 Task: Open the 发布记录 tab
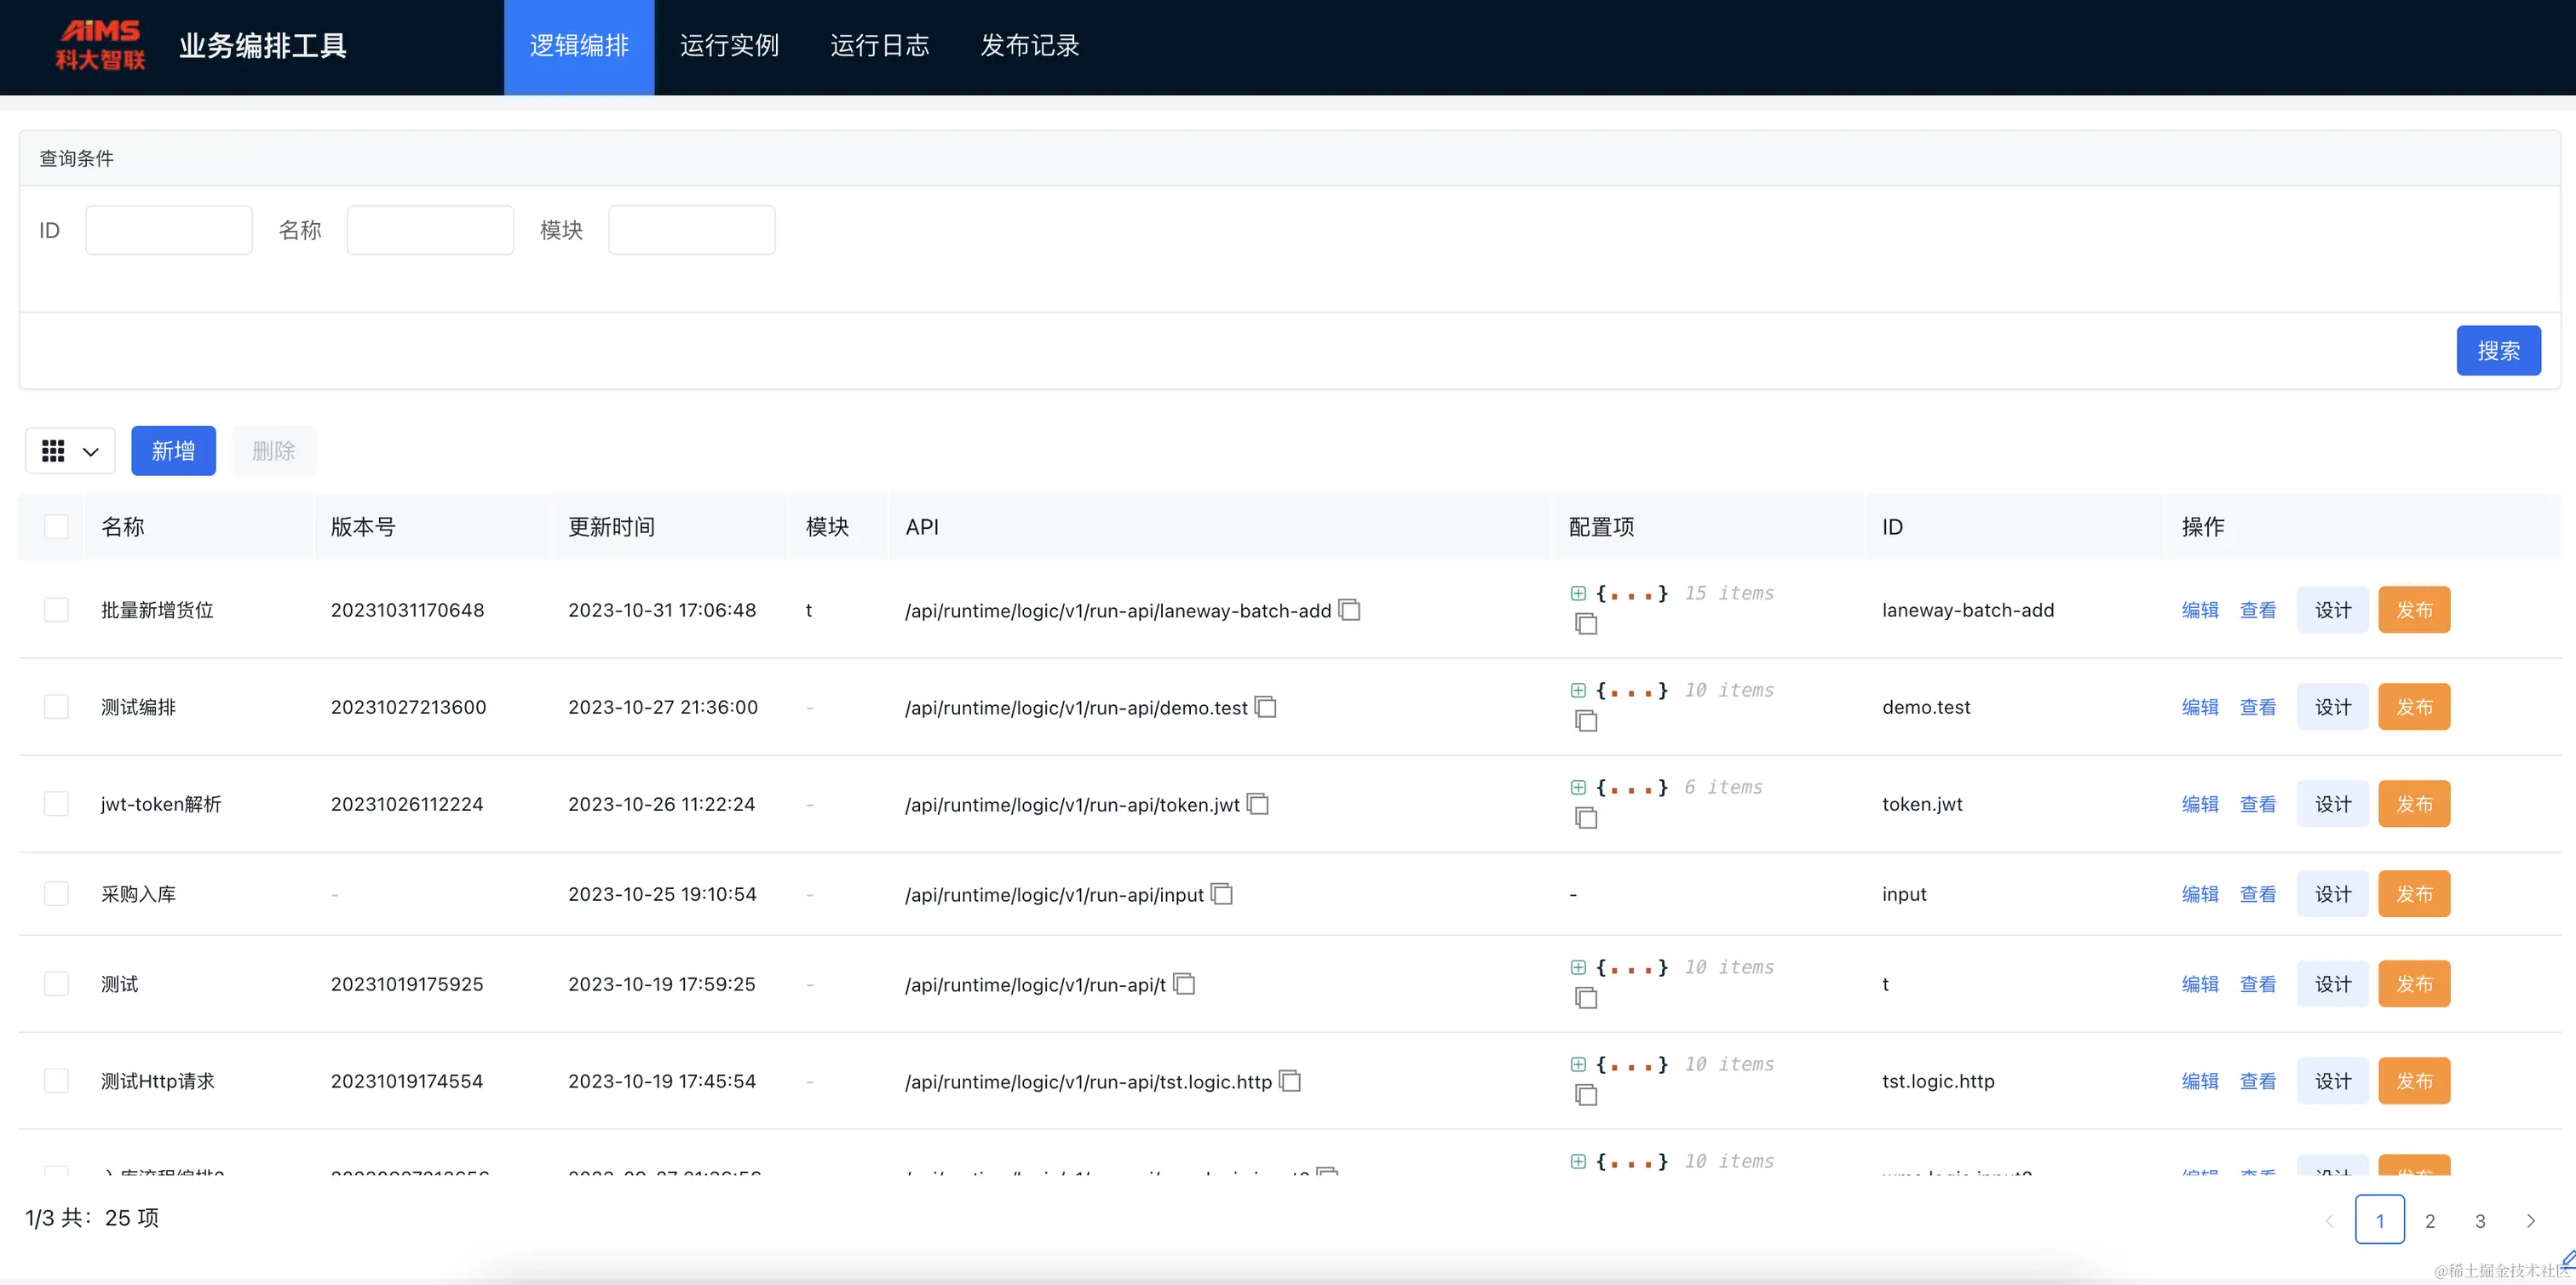(x=1029, y=46)
